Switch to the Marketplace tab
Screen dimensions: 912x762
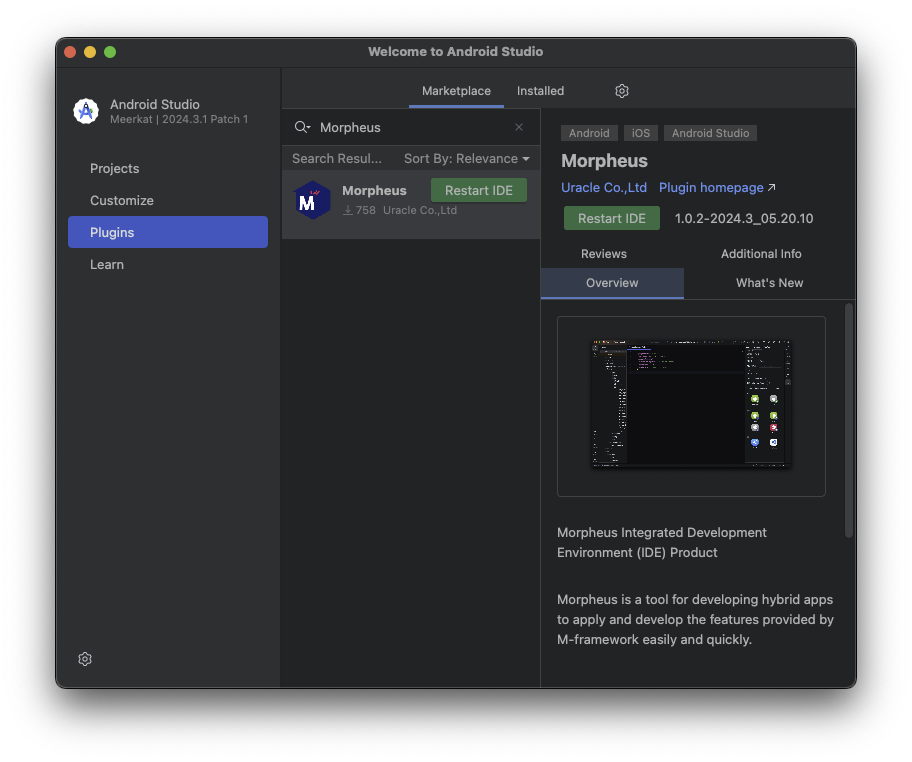point(456,91)
